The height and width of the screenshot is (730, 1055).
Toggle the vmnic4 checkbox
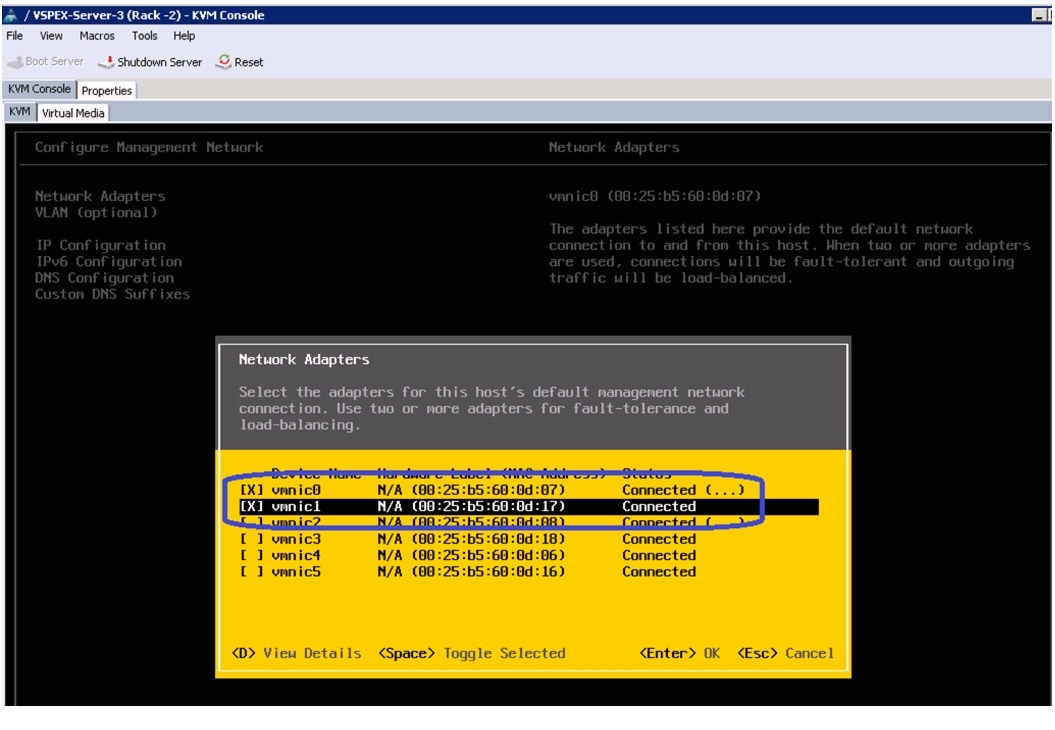(x=252, y=555)
